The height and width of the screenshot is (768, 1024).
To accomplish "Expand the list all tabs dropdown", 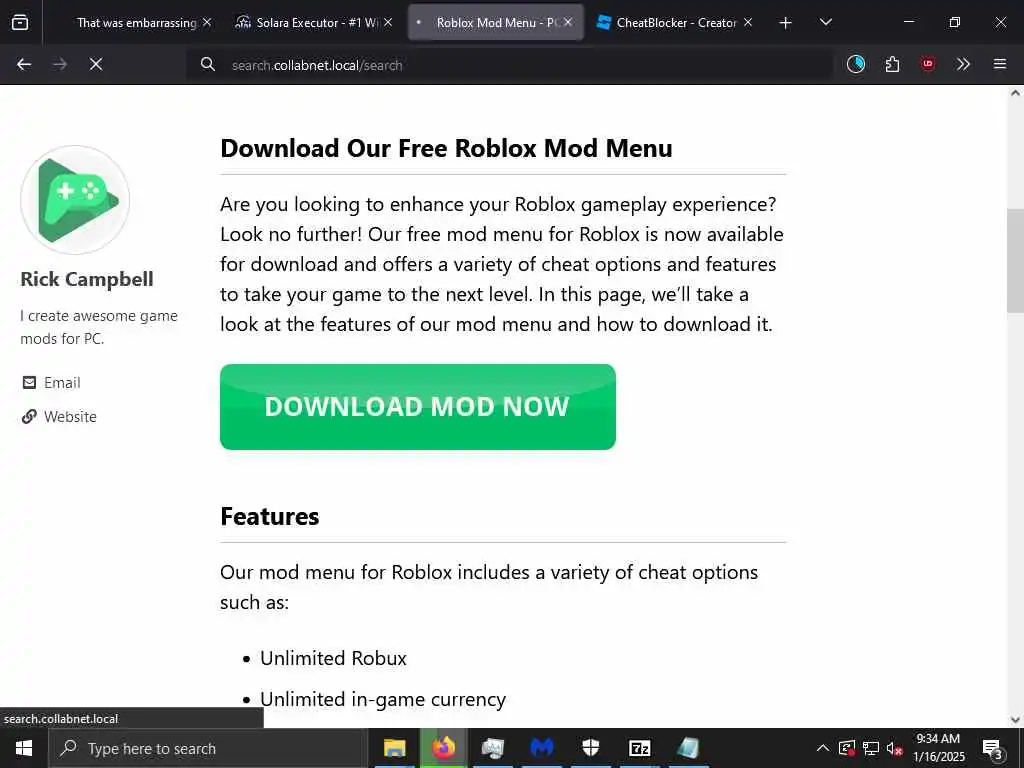I will (825, 22).
